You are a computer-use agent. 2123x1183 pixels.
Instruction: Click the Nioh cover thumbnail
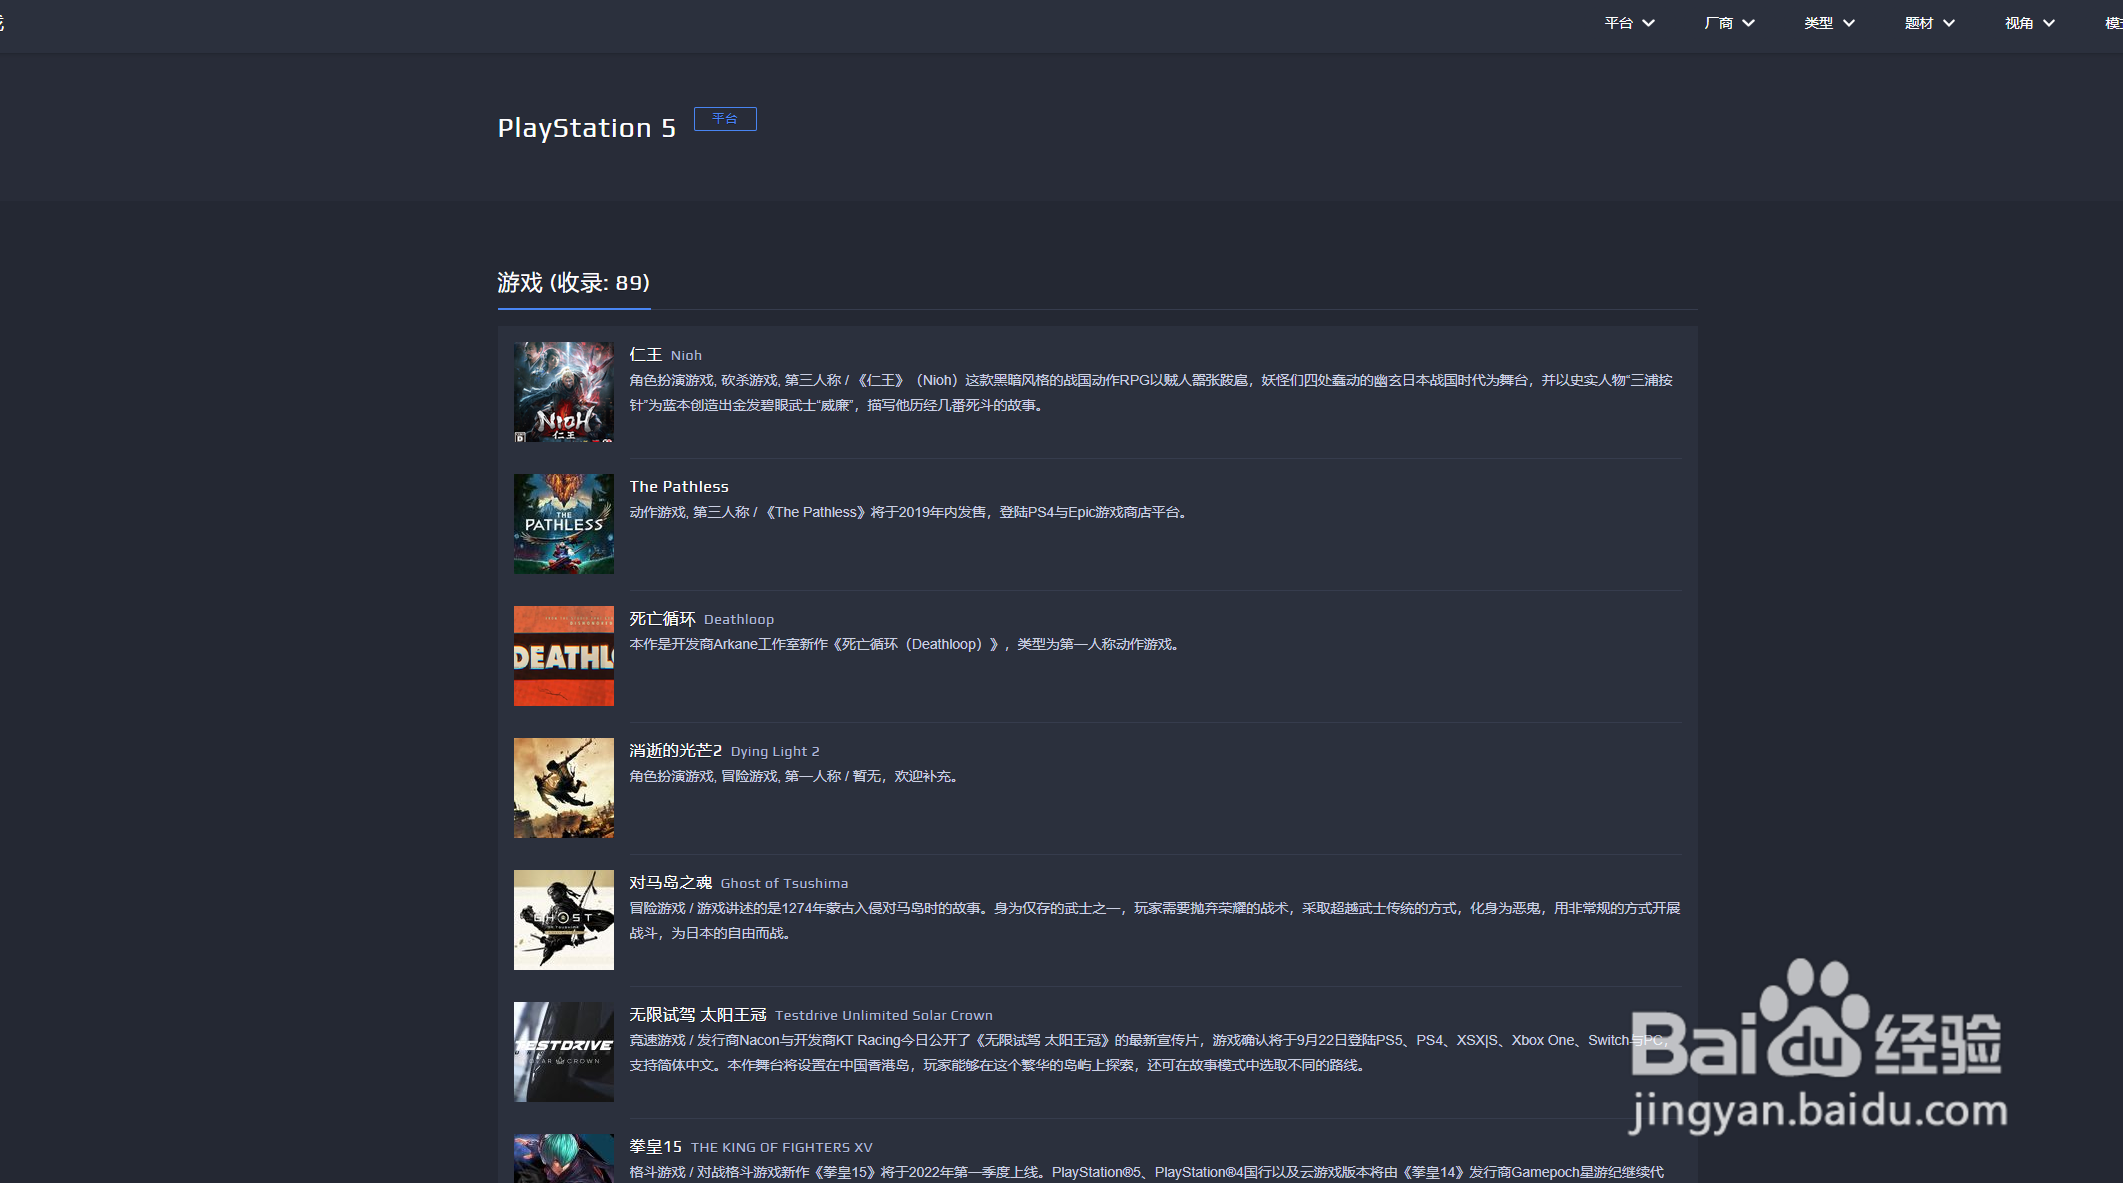pyautogui.click(x=563, y=392)
